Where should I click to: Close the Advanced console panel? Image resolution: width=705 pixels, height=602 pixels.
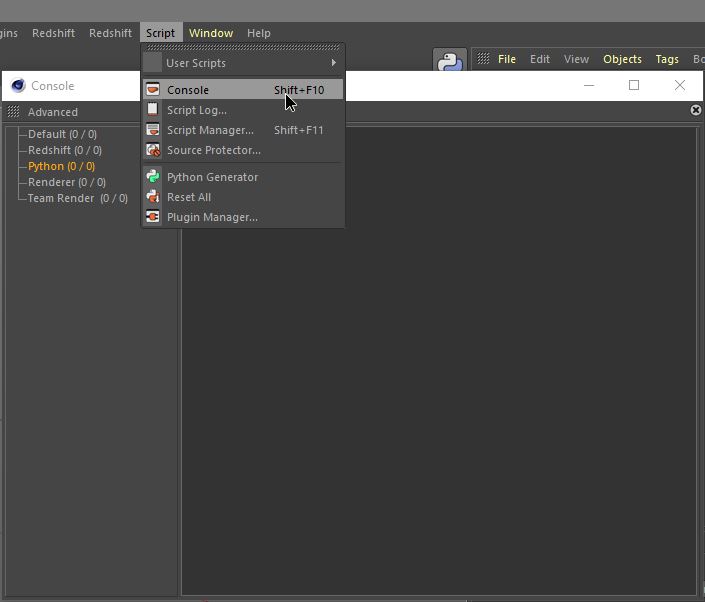point(696,110)
